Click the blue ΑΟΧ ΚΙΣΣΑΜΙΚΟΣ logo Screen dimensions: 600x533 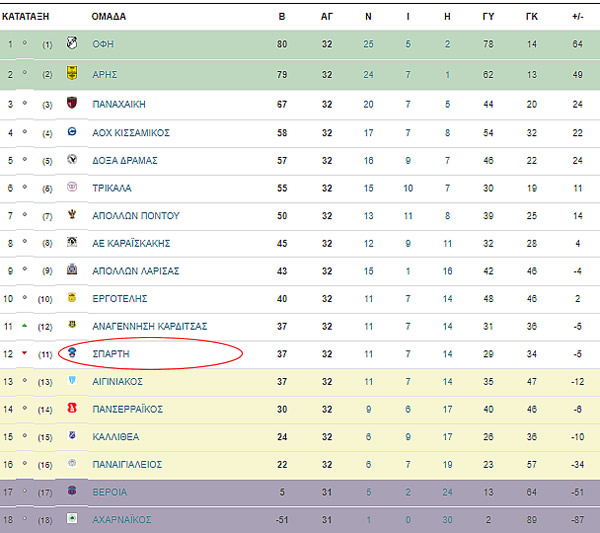point(72,132)
